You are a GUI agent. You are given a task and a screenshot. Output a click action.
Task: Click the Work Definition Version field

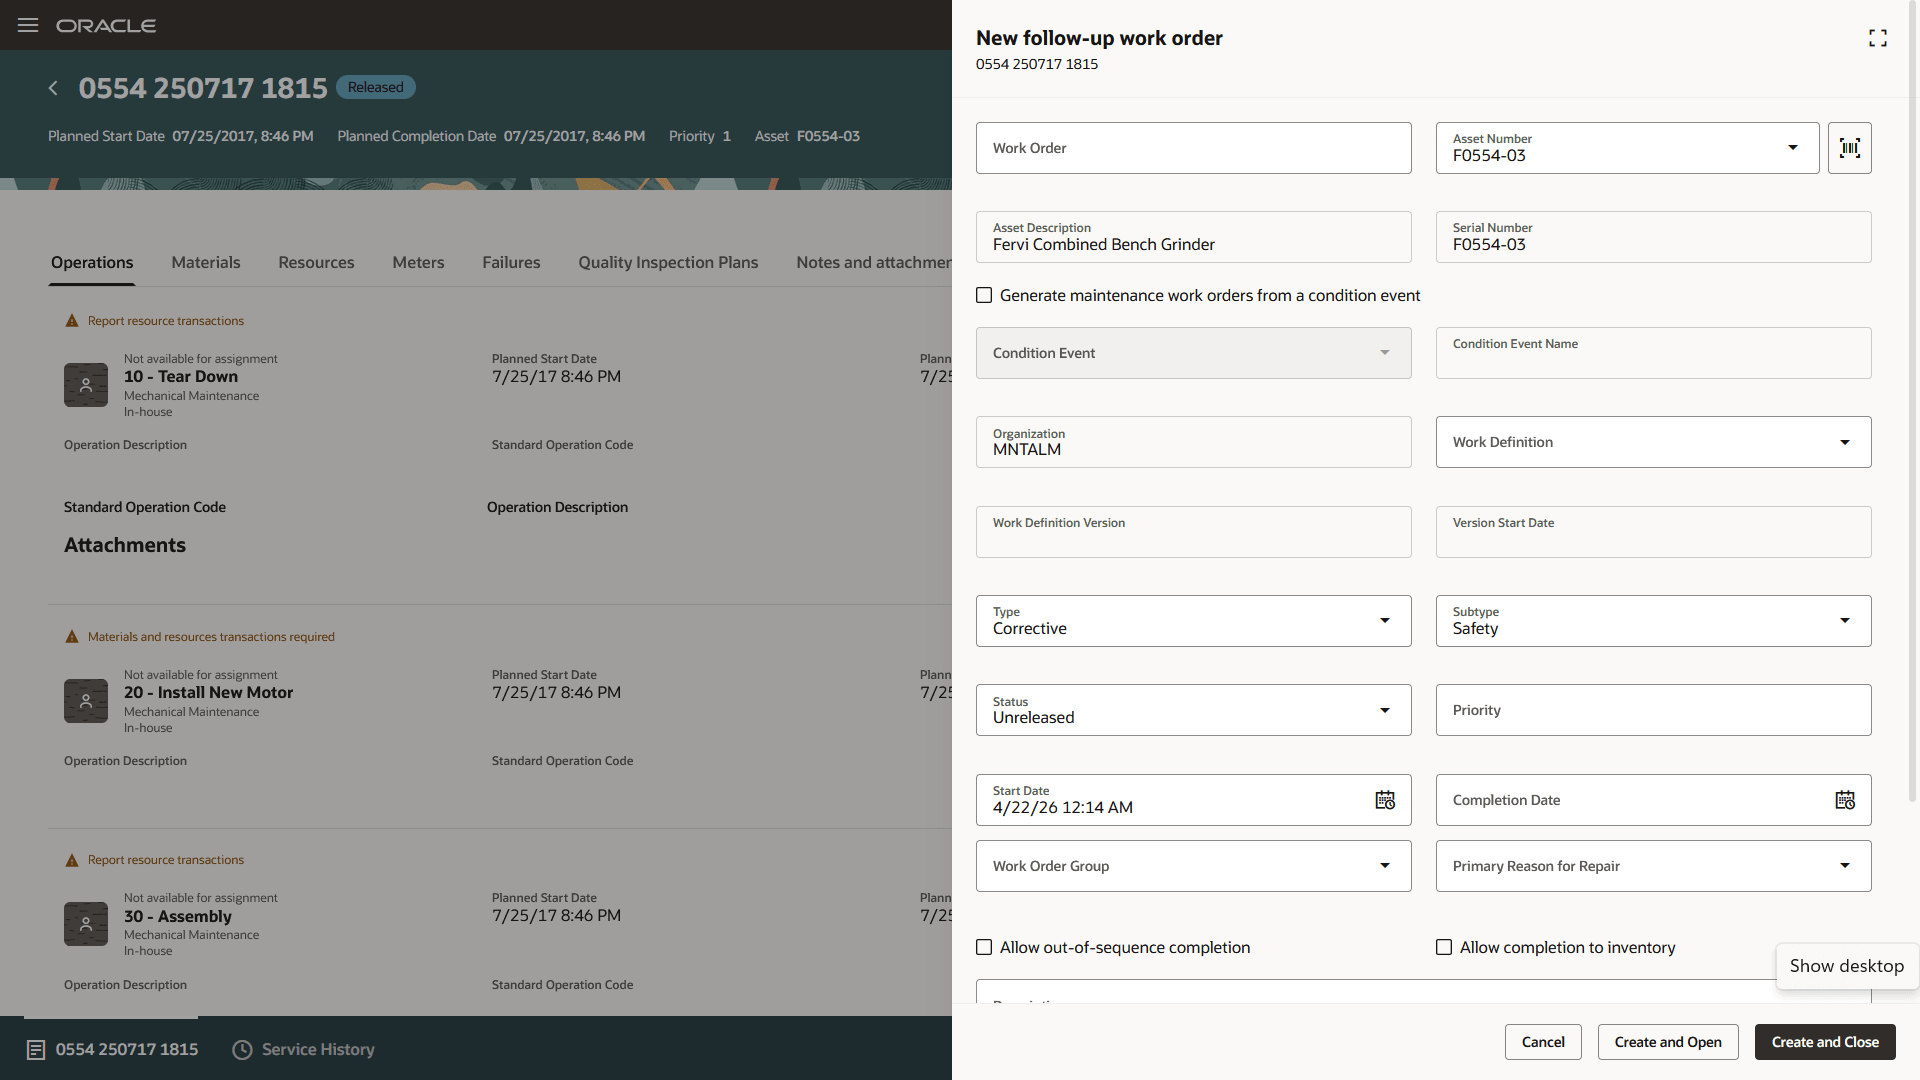[1194, 532]
